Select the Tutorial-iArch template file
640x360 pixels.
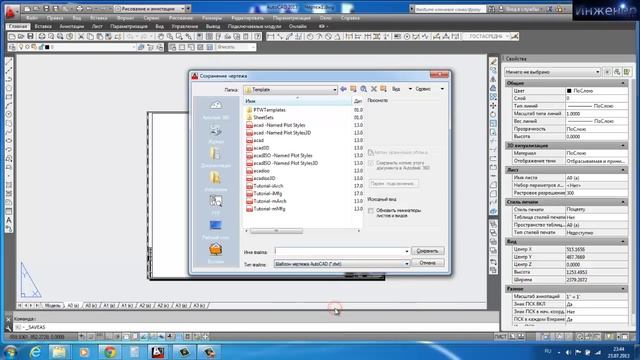click(x=268, y=186)
